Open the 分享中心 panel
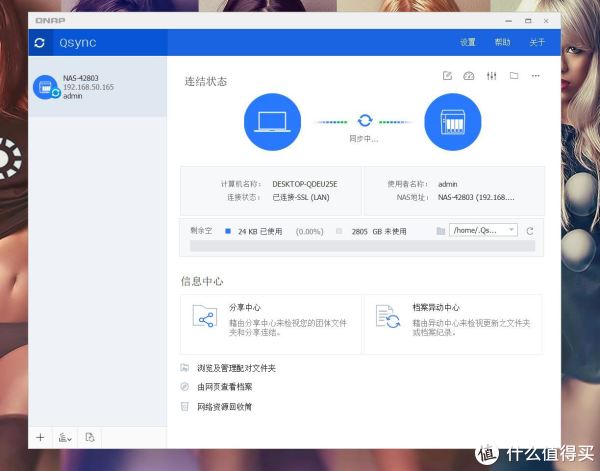 [269, 323]
